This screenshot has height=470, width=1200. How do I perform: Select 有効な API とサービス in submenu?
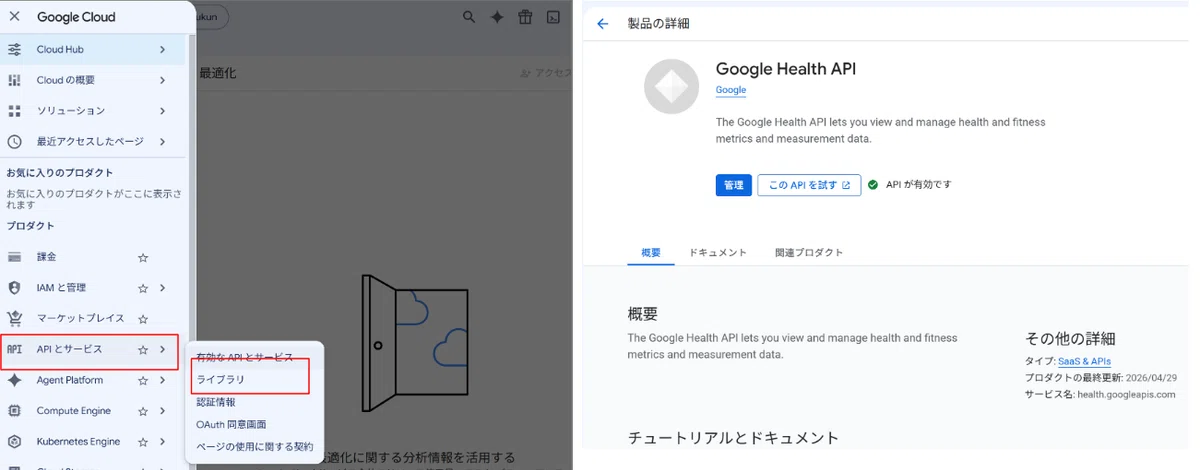pos(245,357)
